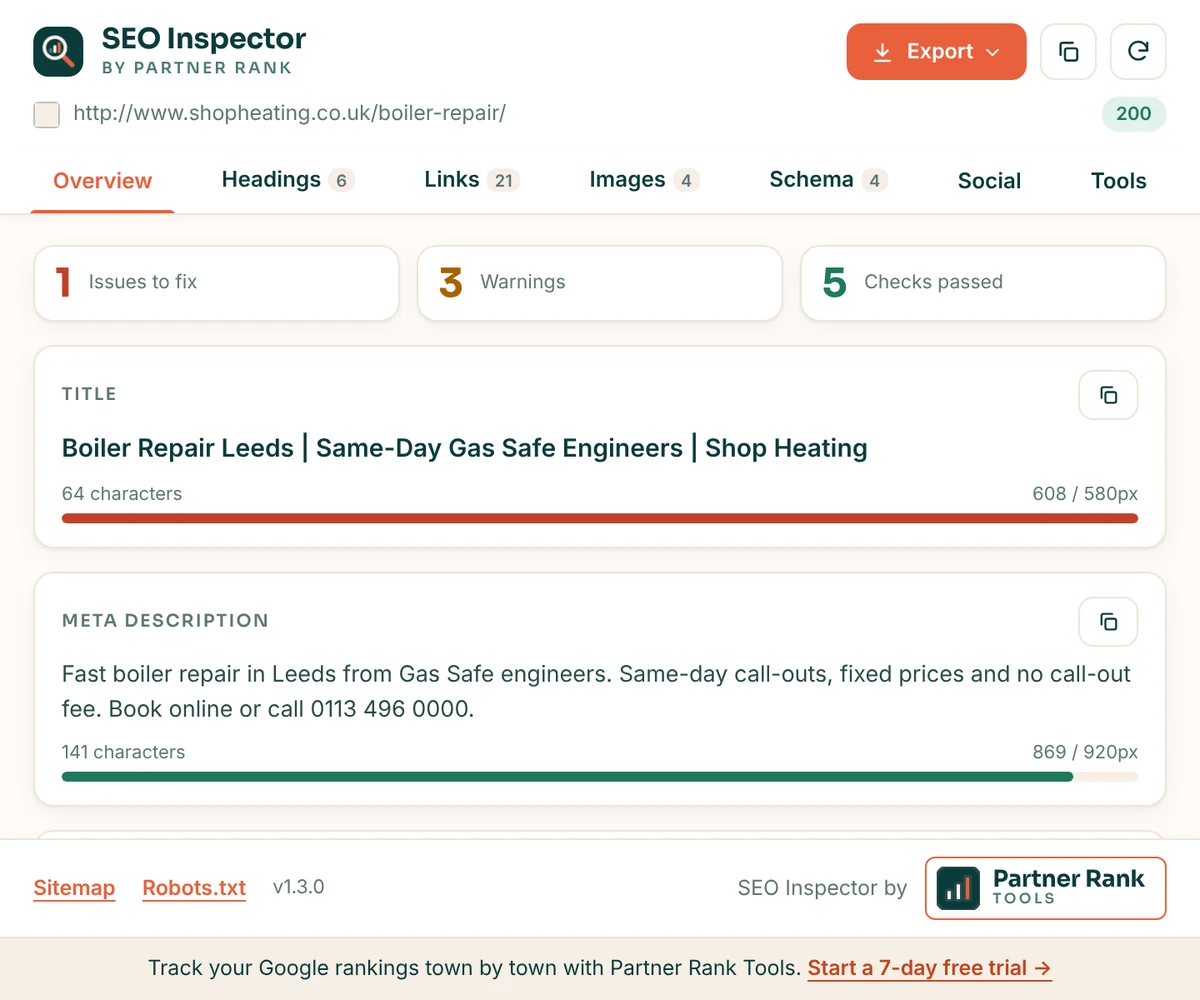Image resolution: width=1200 pixels, height=1000 pixels.
Task: Click the BY PARTNER RANK subtitle
Action: (x=197, y=68)
